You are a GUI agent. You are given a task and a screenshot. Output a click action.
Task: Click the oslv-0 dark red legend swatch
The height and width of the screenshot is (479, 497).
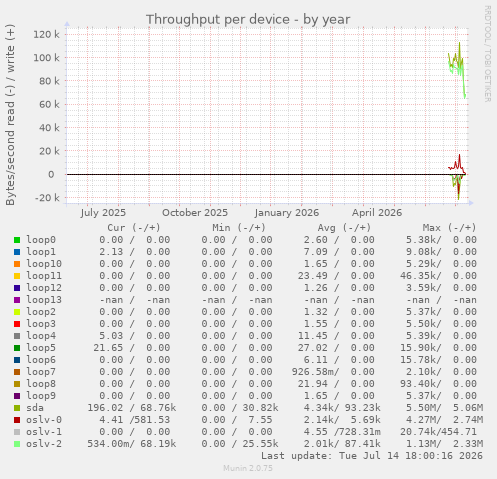[x=17, y=420]
